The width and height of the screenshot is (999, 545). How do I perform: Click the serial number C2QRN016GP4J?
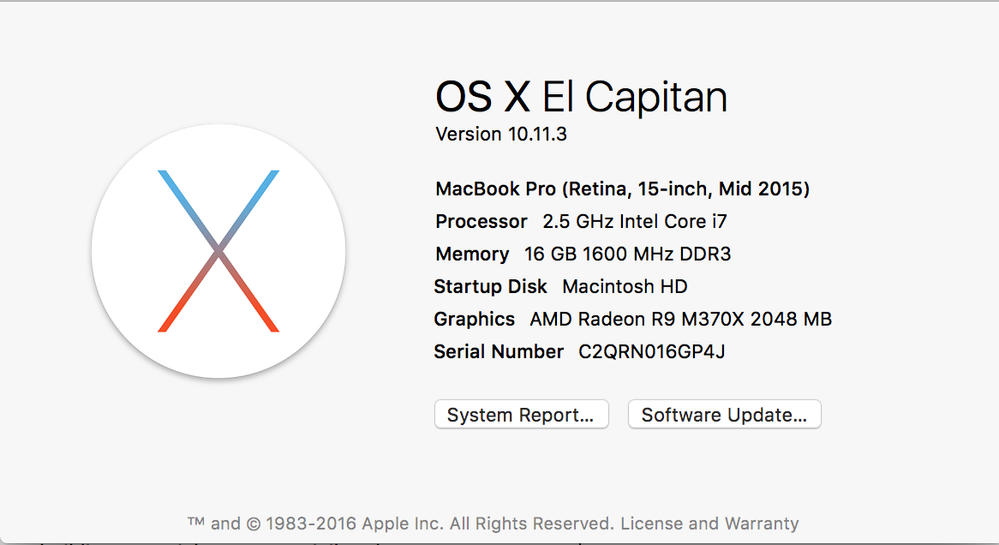[x=651, y=352]
